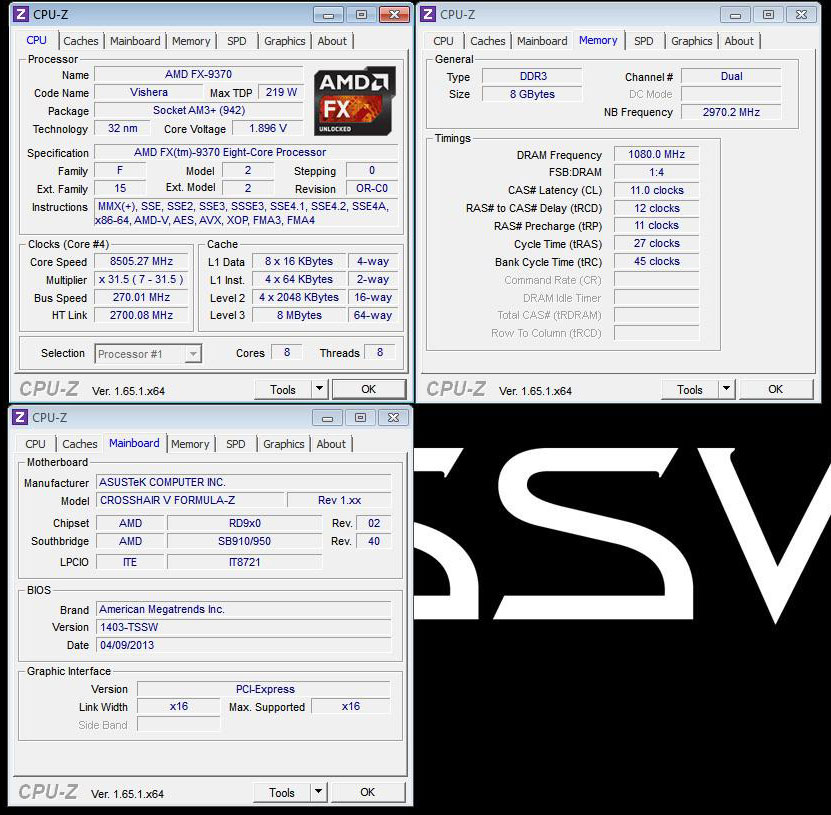Click OK button in Memory window
Viewport: 831px width, 815px height.
(x=775, y=389)
